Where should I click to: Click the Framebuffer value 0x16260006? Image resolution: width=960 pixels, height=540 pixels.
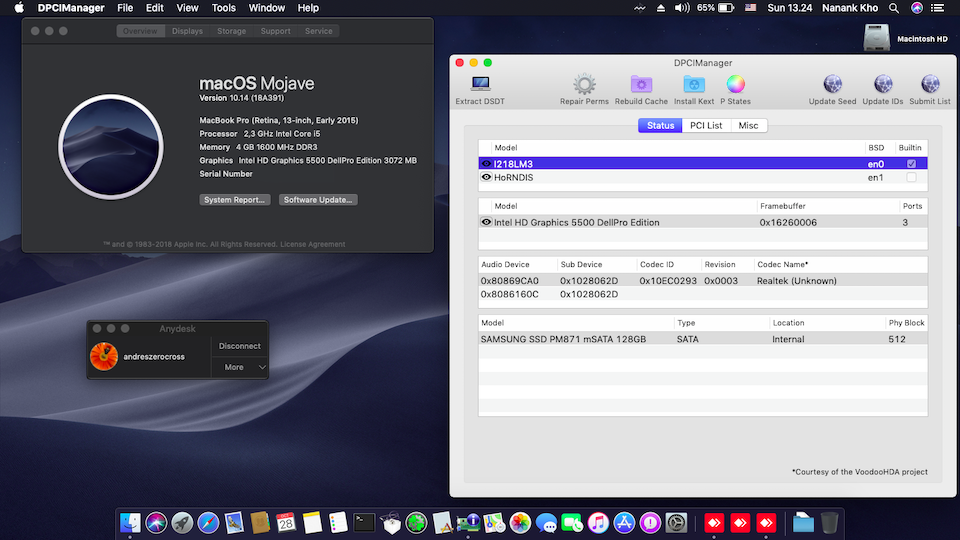click(x=788, y=222)
